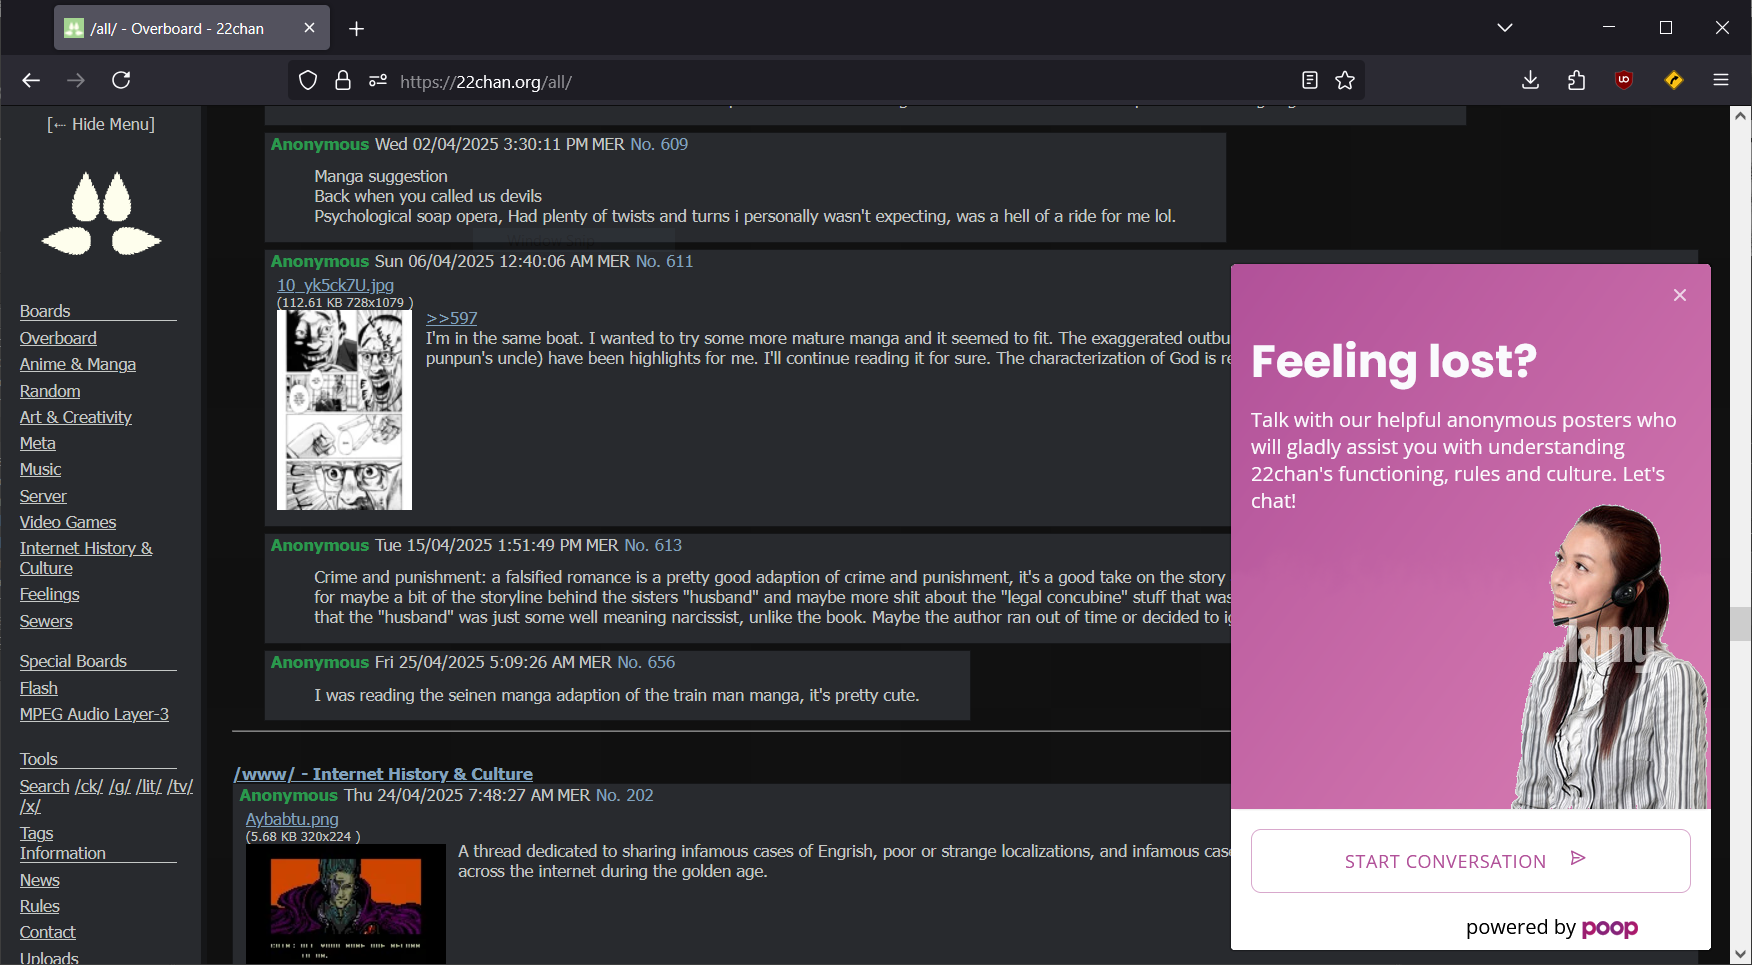Open Video Games board
The image size is (1752, 965).
point(68,522)
